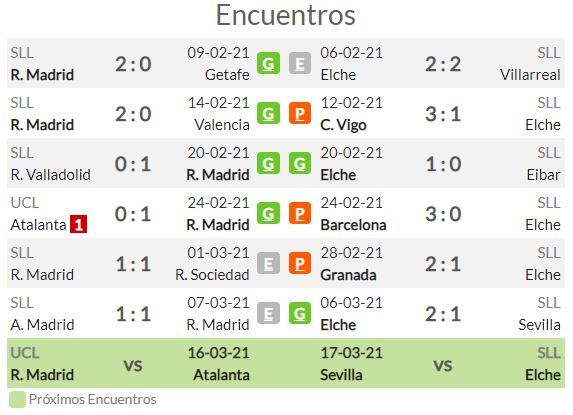Screen dimensions: 573x415
Task: Click green G badge for Getafe match
Action: point(268,64)
